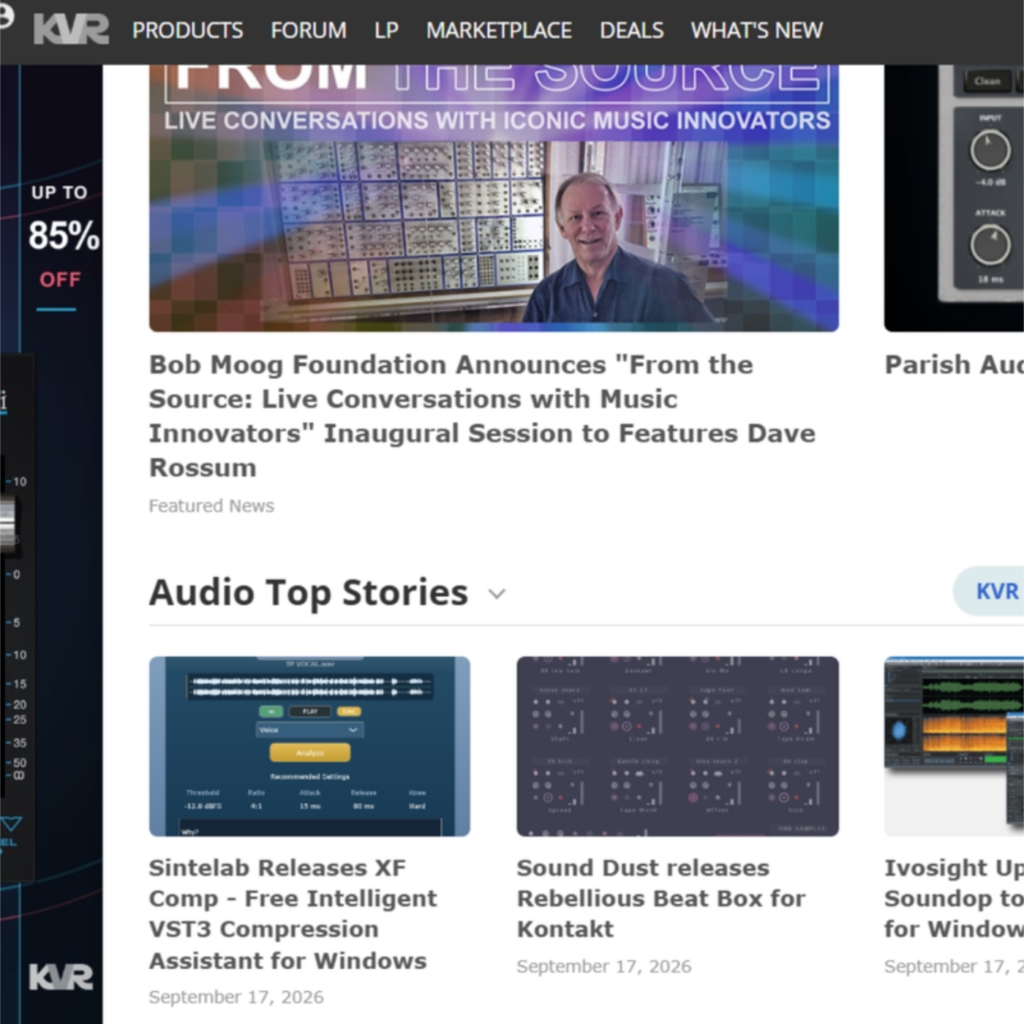
Task: Click the 85% OFF sidebar ad
Action: coord(51,544)
